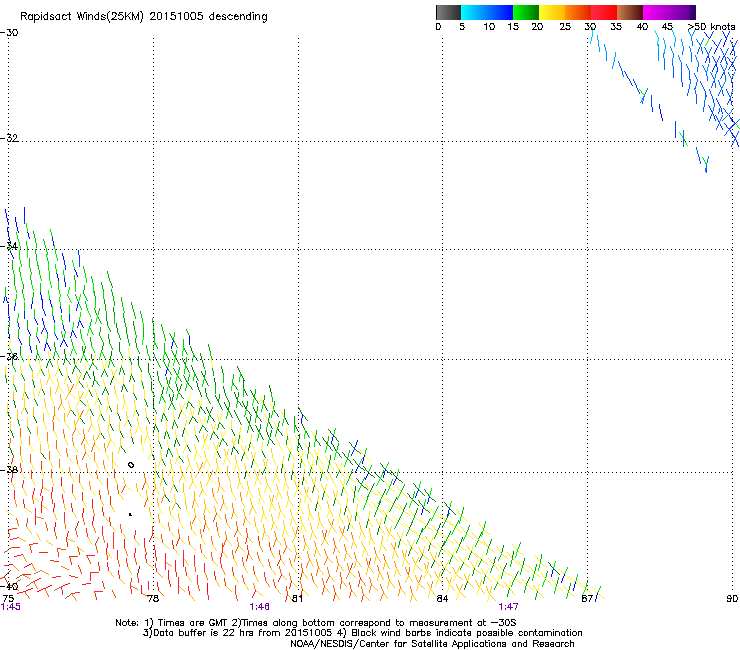
Task: Click the longitude label '75'
Action: click(x=8, y=599)
